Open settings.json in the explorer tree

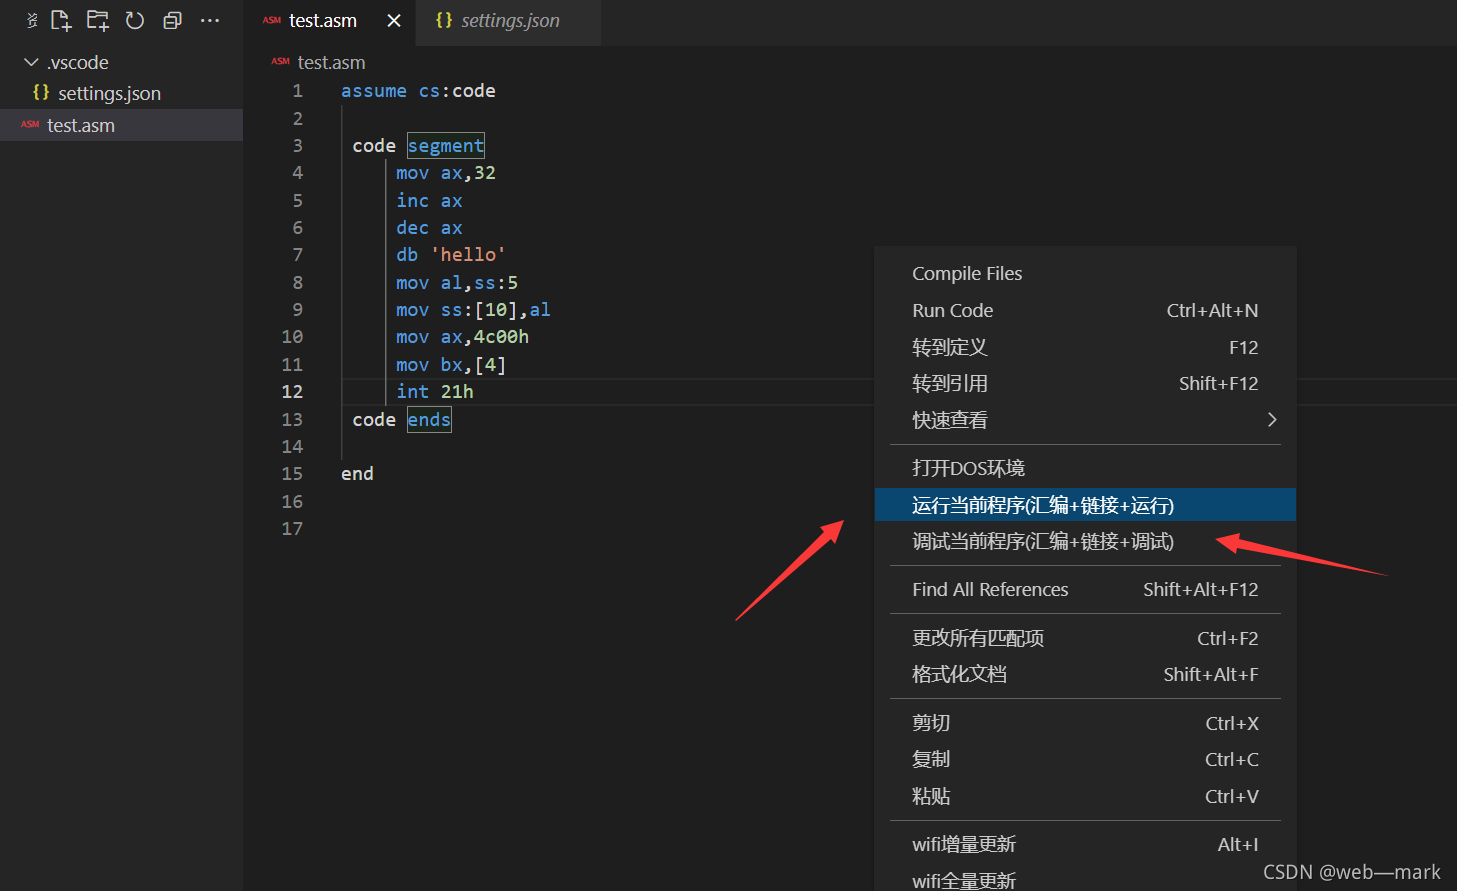[x=121, y=93]
